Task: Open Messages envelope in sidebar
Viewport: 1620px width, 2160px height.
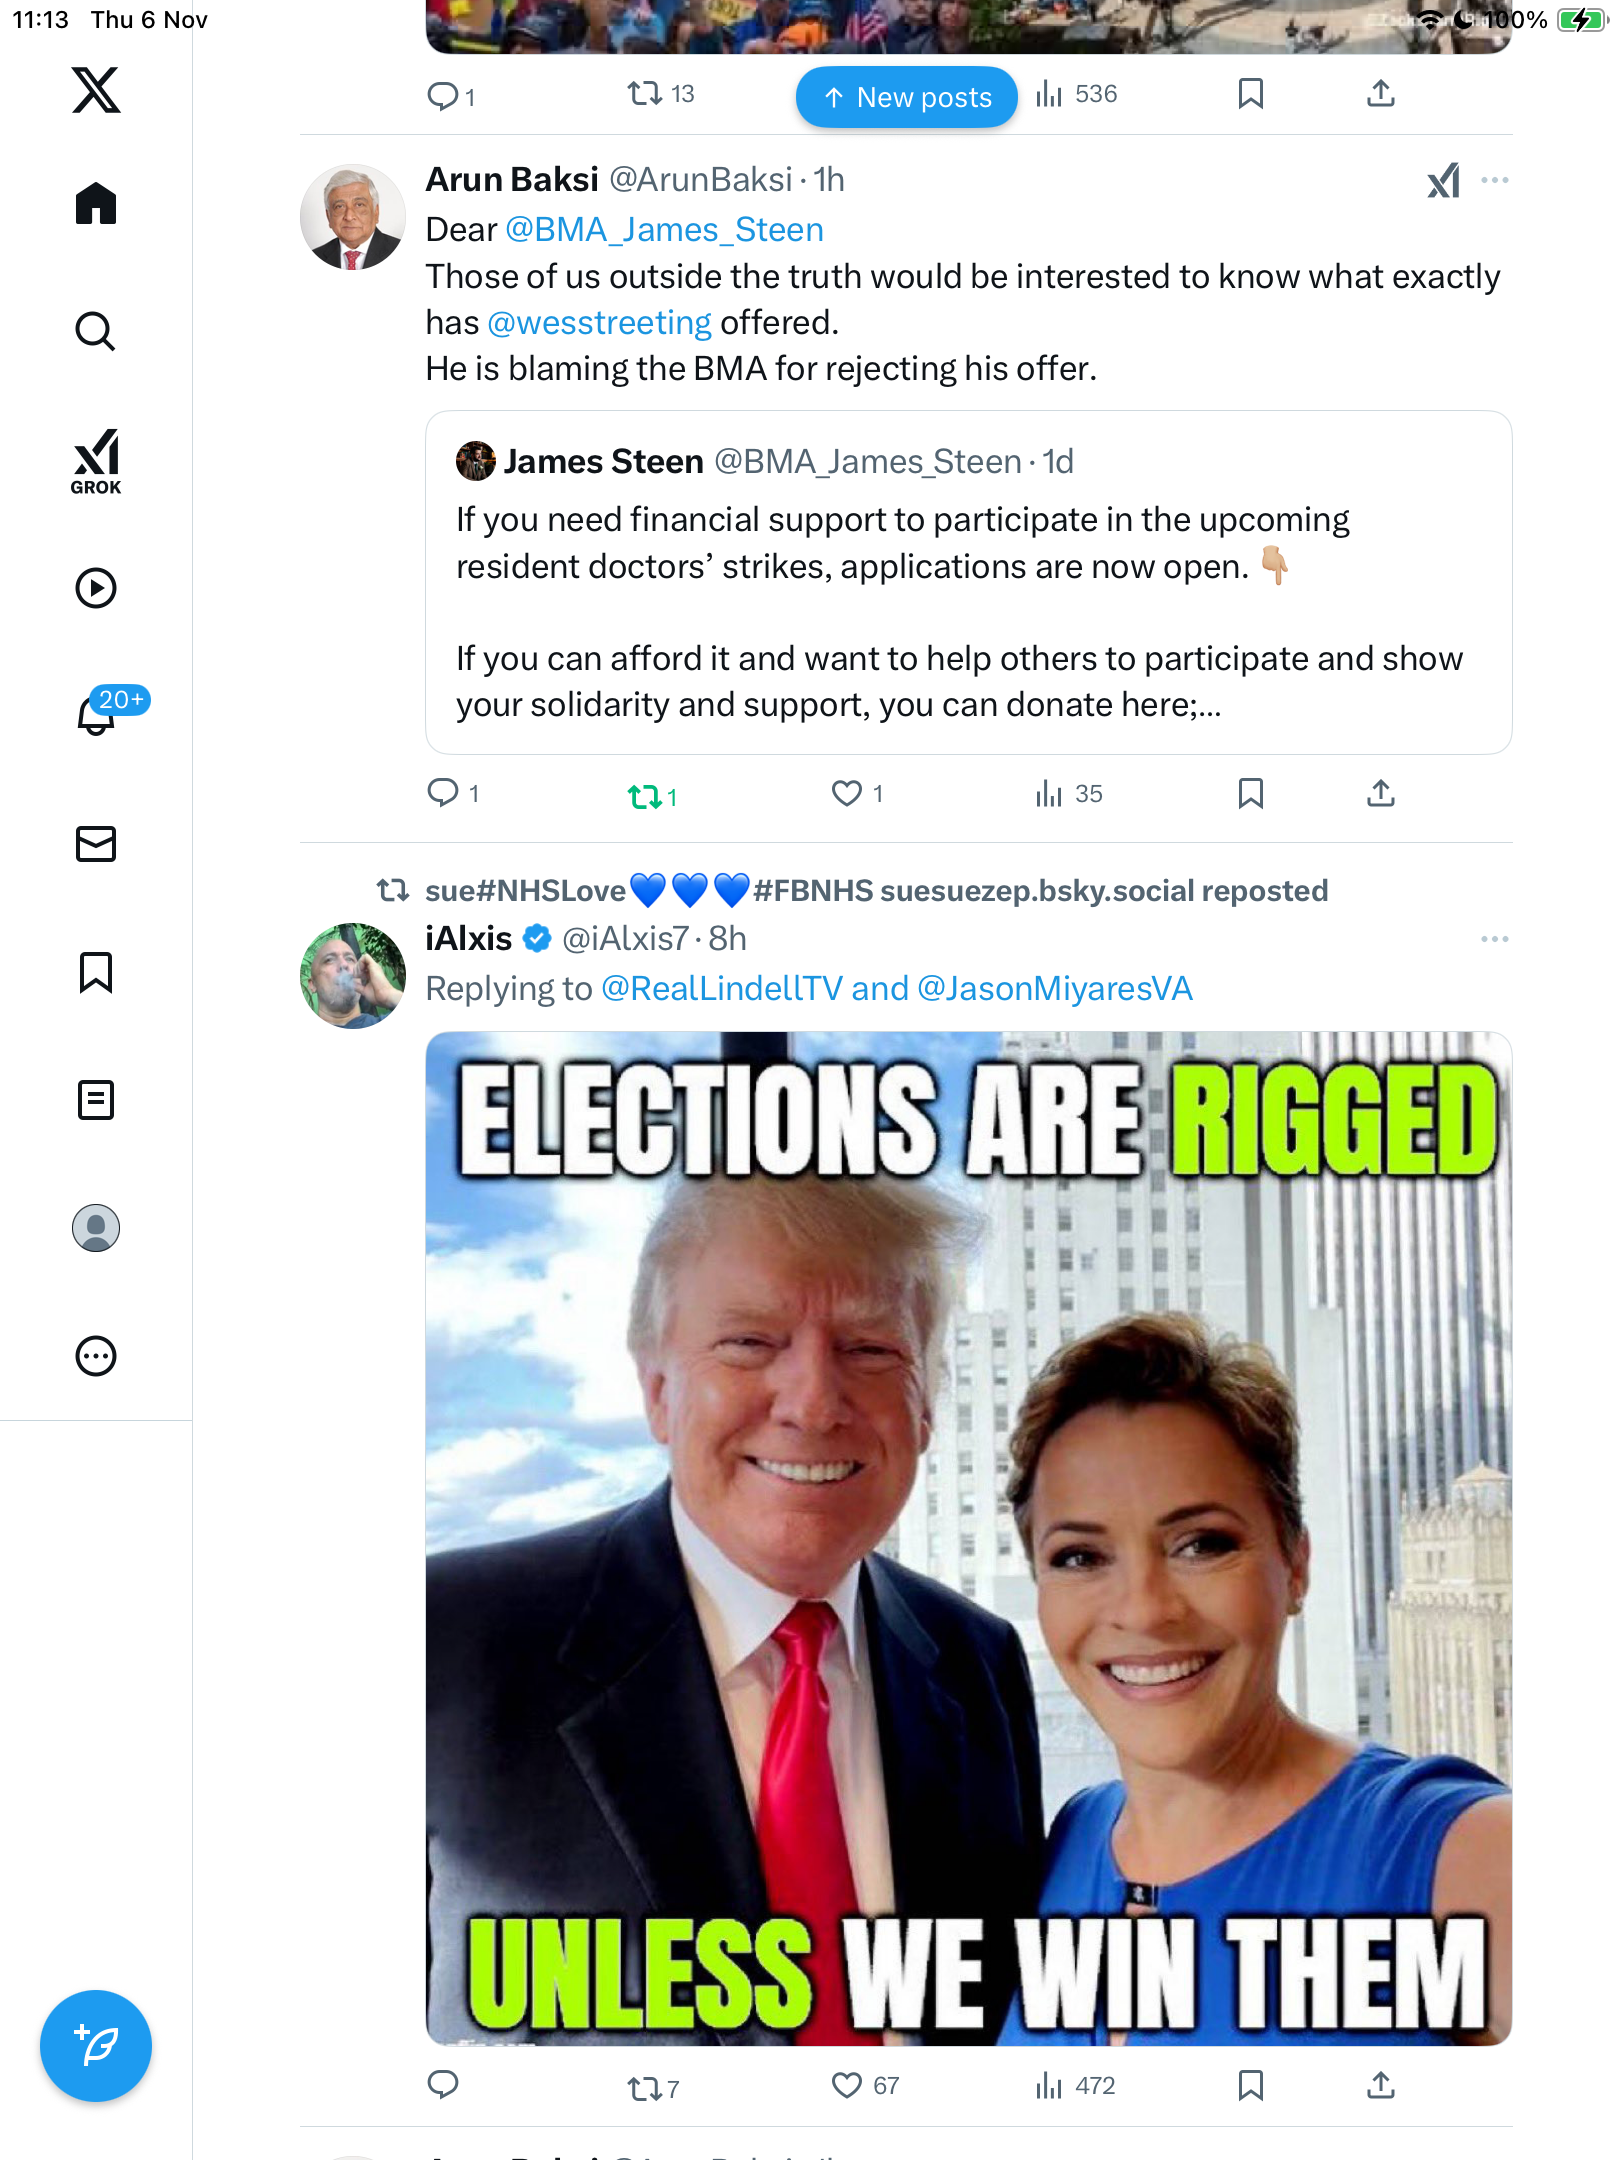Action: point(96,844)
